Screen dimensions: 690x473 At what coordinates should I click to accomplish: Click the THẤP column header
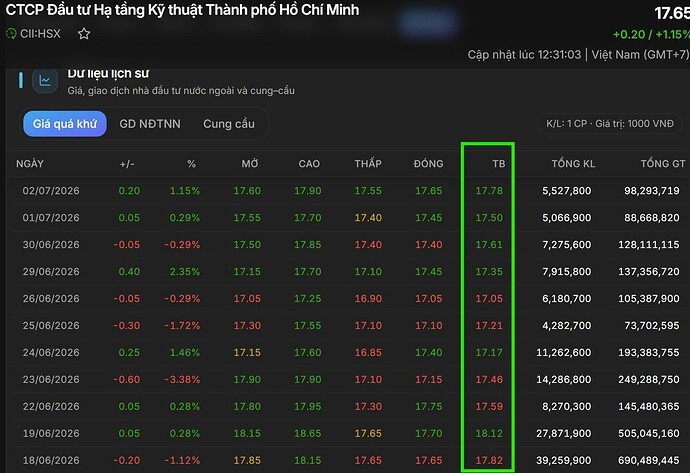click(368, 164)
